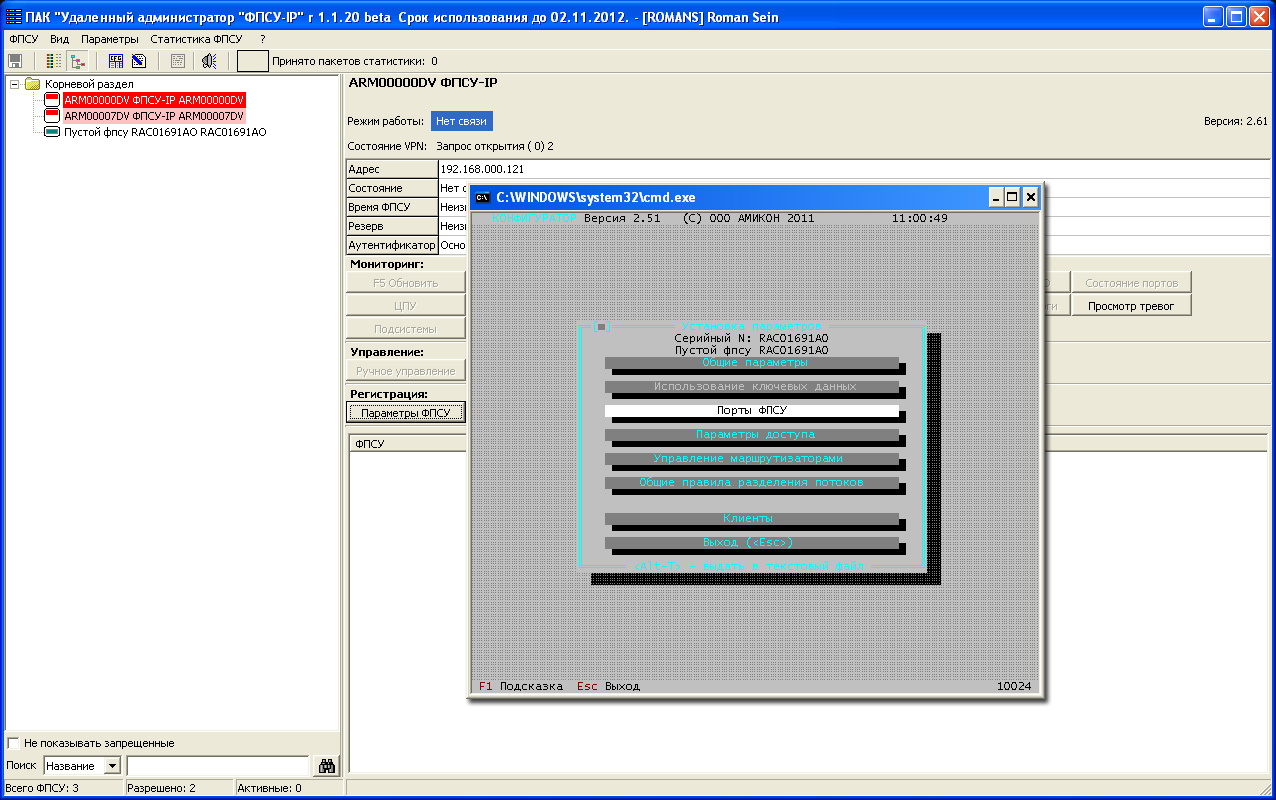Image resolution: width=1276 pixels, height=800 pixels.
Task: Click the 'Параметры ФПСУ' button
Action: [406, 413]
